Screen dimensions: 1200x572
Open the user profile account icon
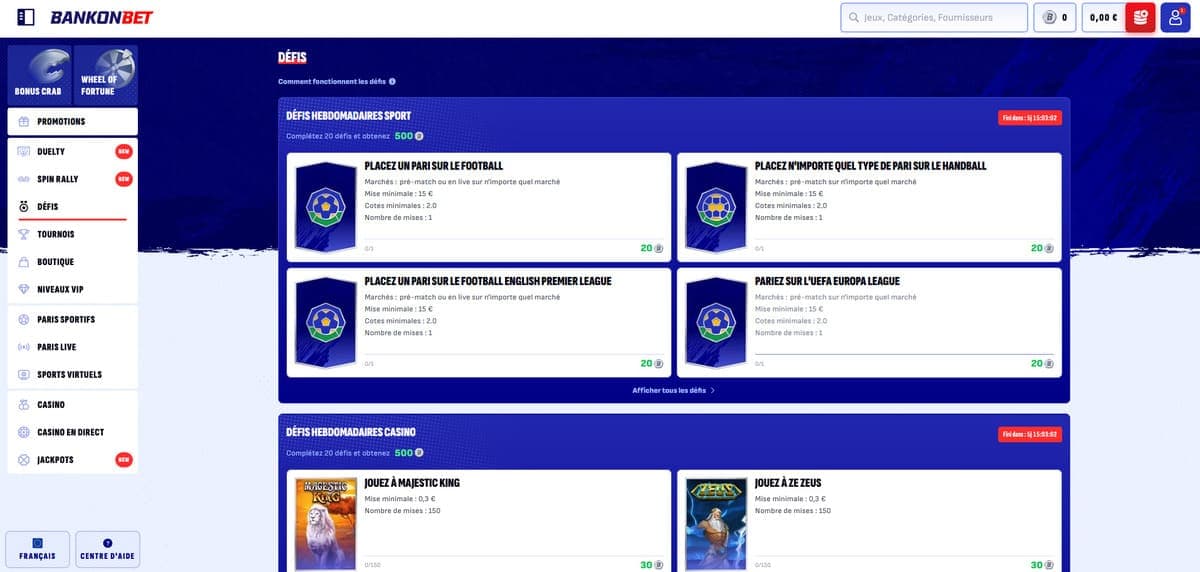(1175, 17)
